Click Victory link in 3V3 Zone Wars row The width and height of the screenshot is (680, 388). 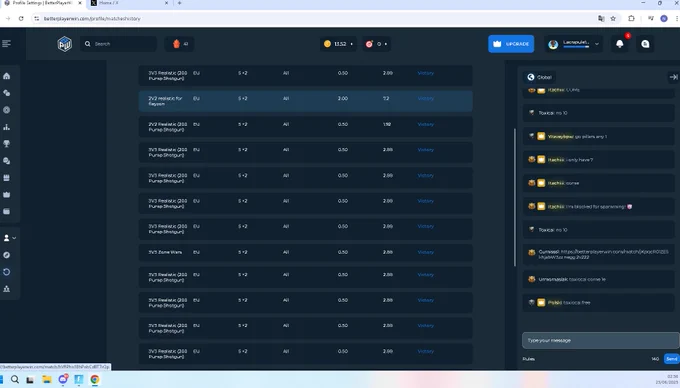[425, 252]
